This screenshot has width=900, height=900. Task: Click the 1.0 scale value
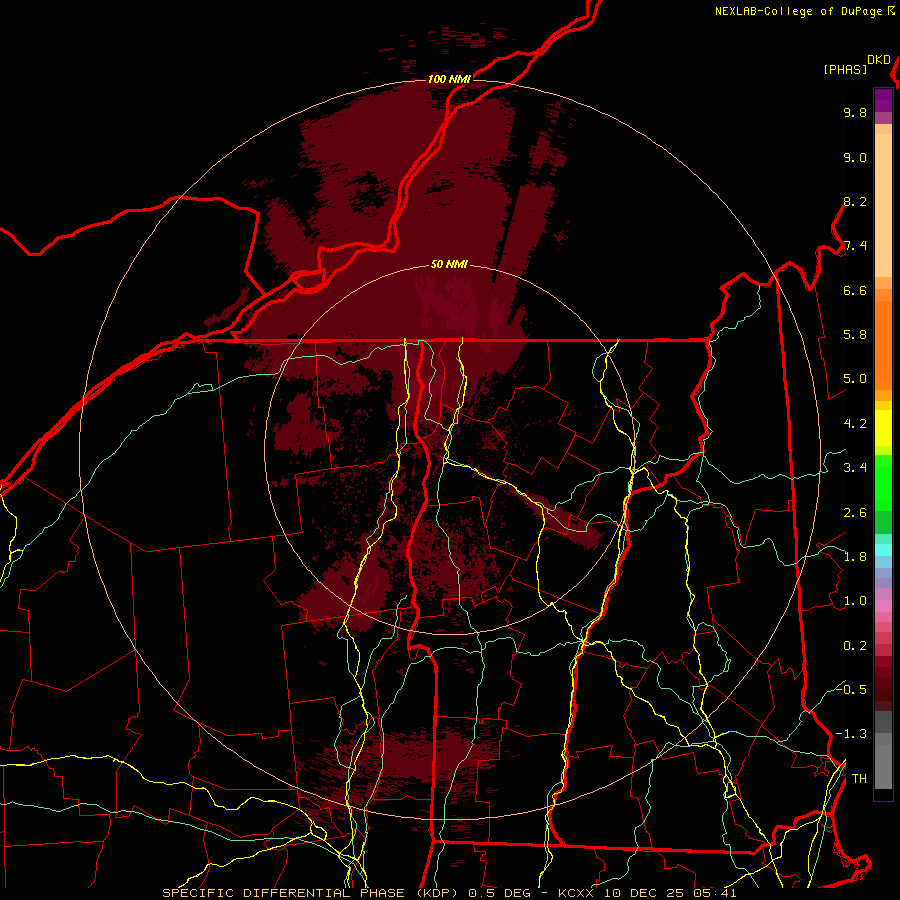(x=855, y=602)
